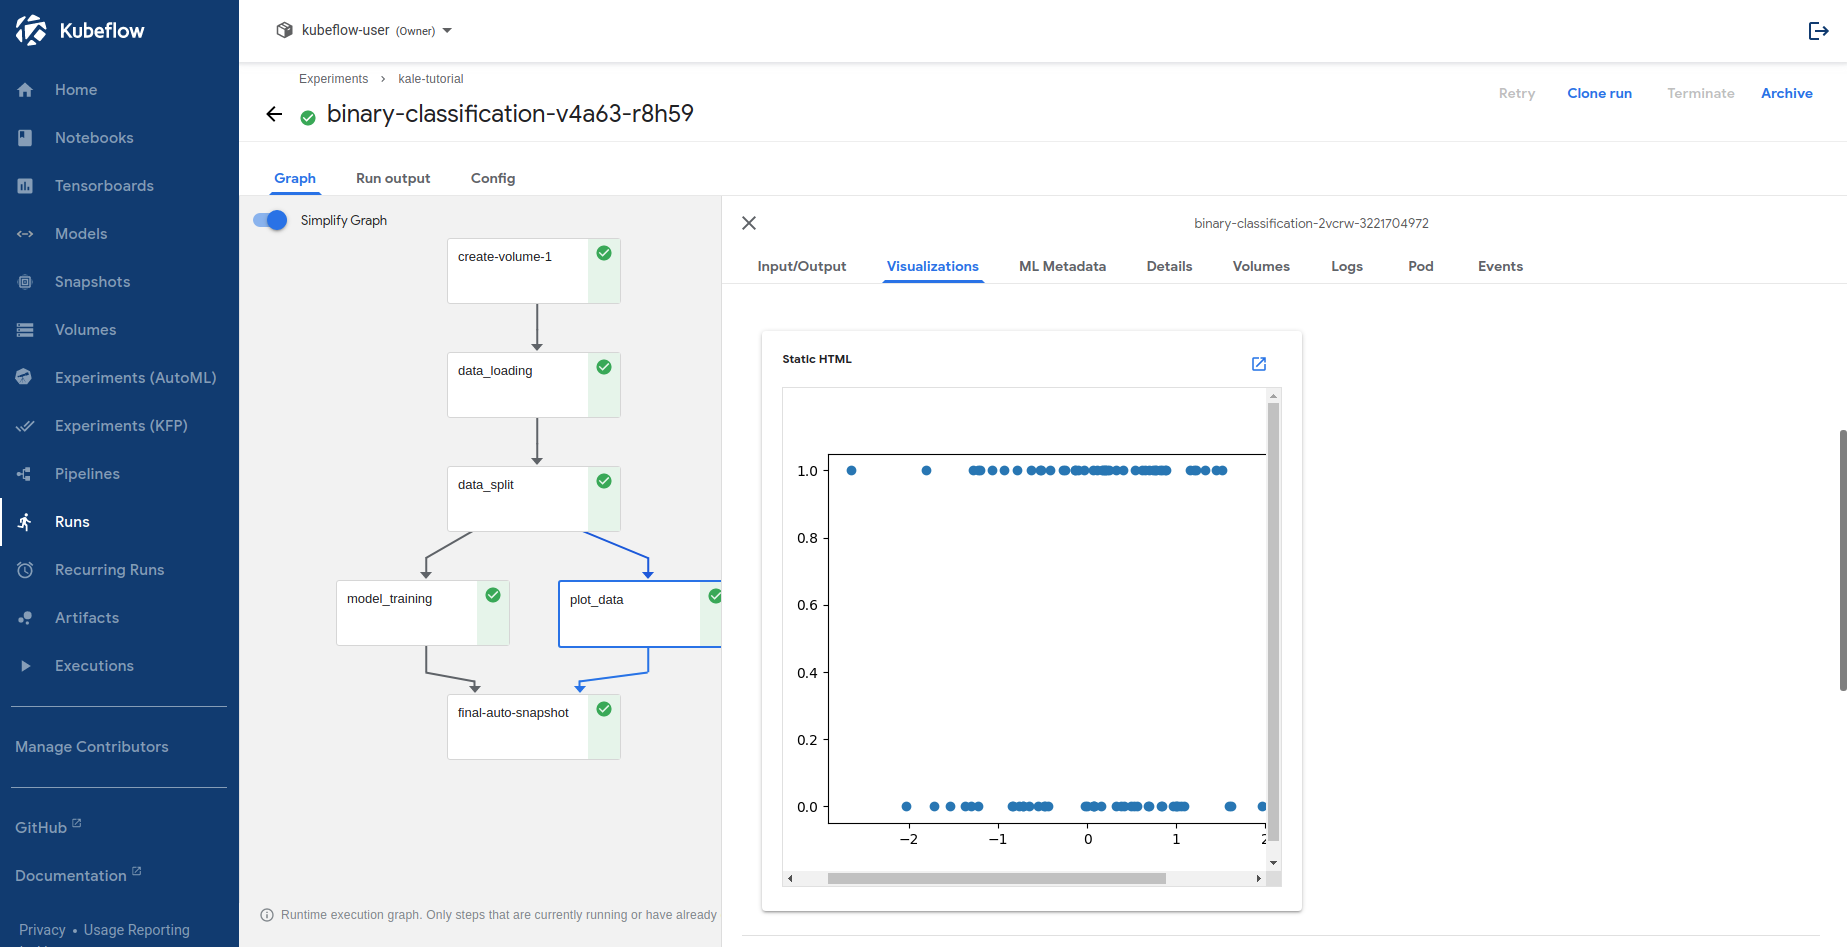The width and height of the screenshot is (1847, 947).
Task: Click the Pipelines sidebar icon
Action: pos(25,474)
